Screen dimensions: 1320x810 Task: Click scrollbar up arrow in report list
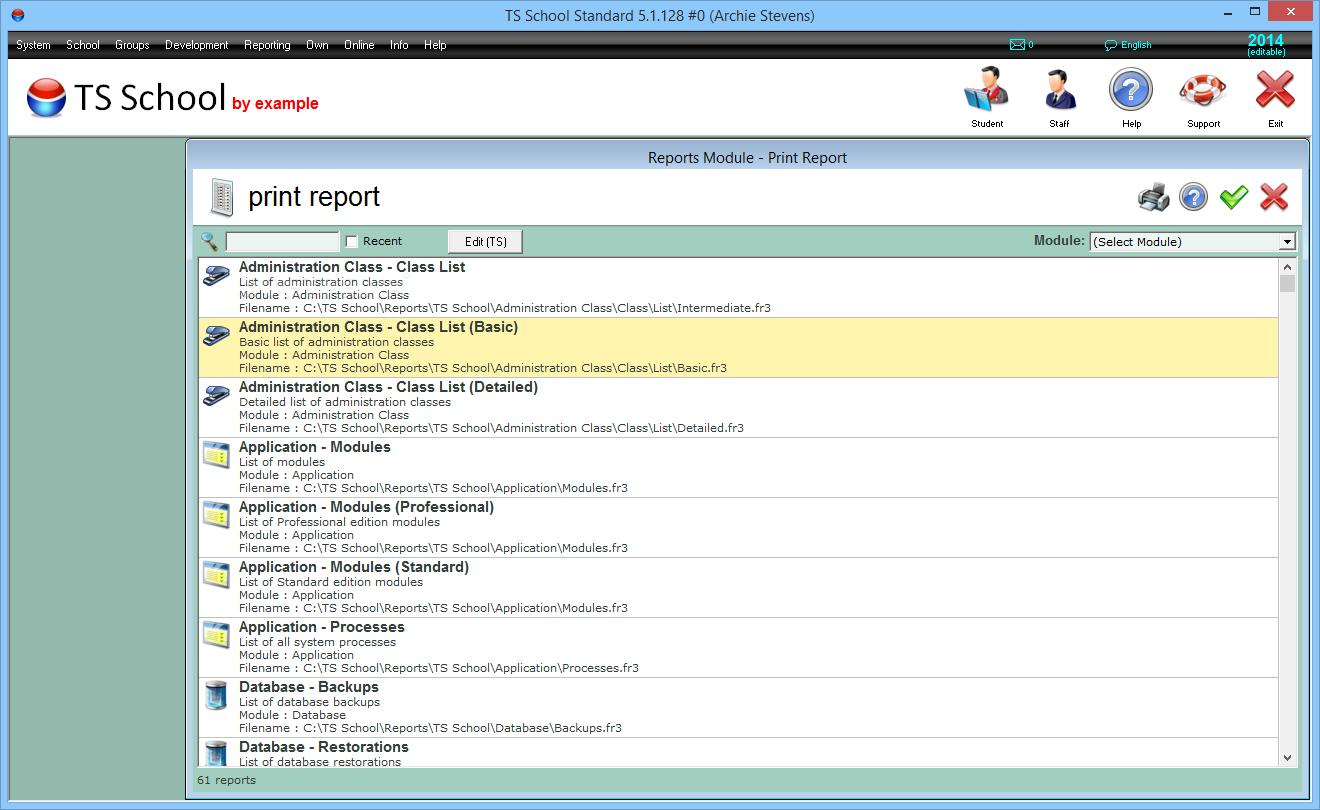(x=1287, y=266)
